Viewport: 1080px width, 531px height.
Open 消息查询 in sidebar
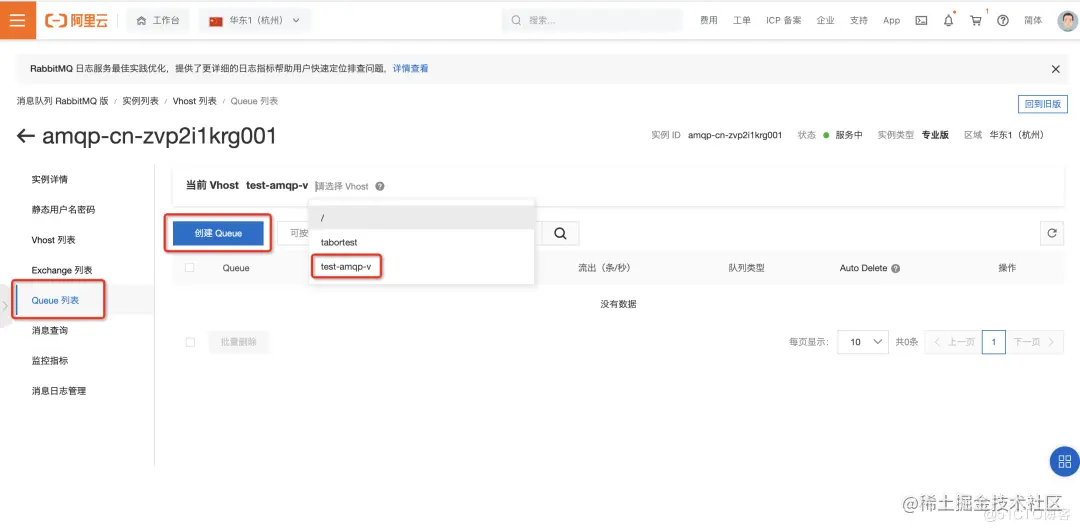click(x=50, y=331)
